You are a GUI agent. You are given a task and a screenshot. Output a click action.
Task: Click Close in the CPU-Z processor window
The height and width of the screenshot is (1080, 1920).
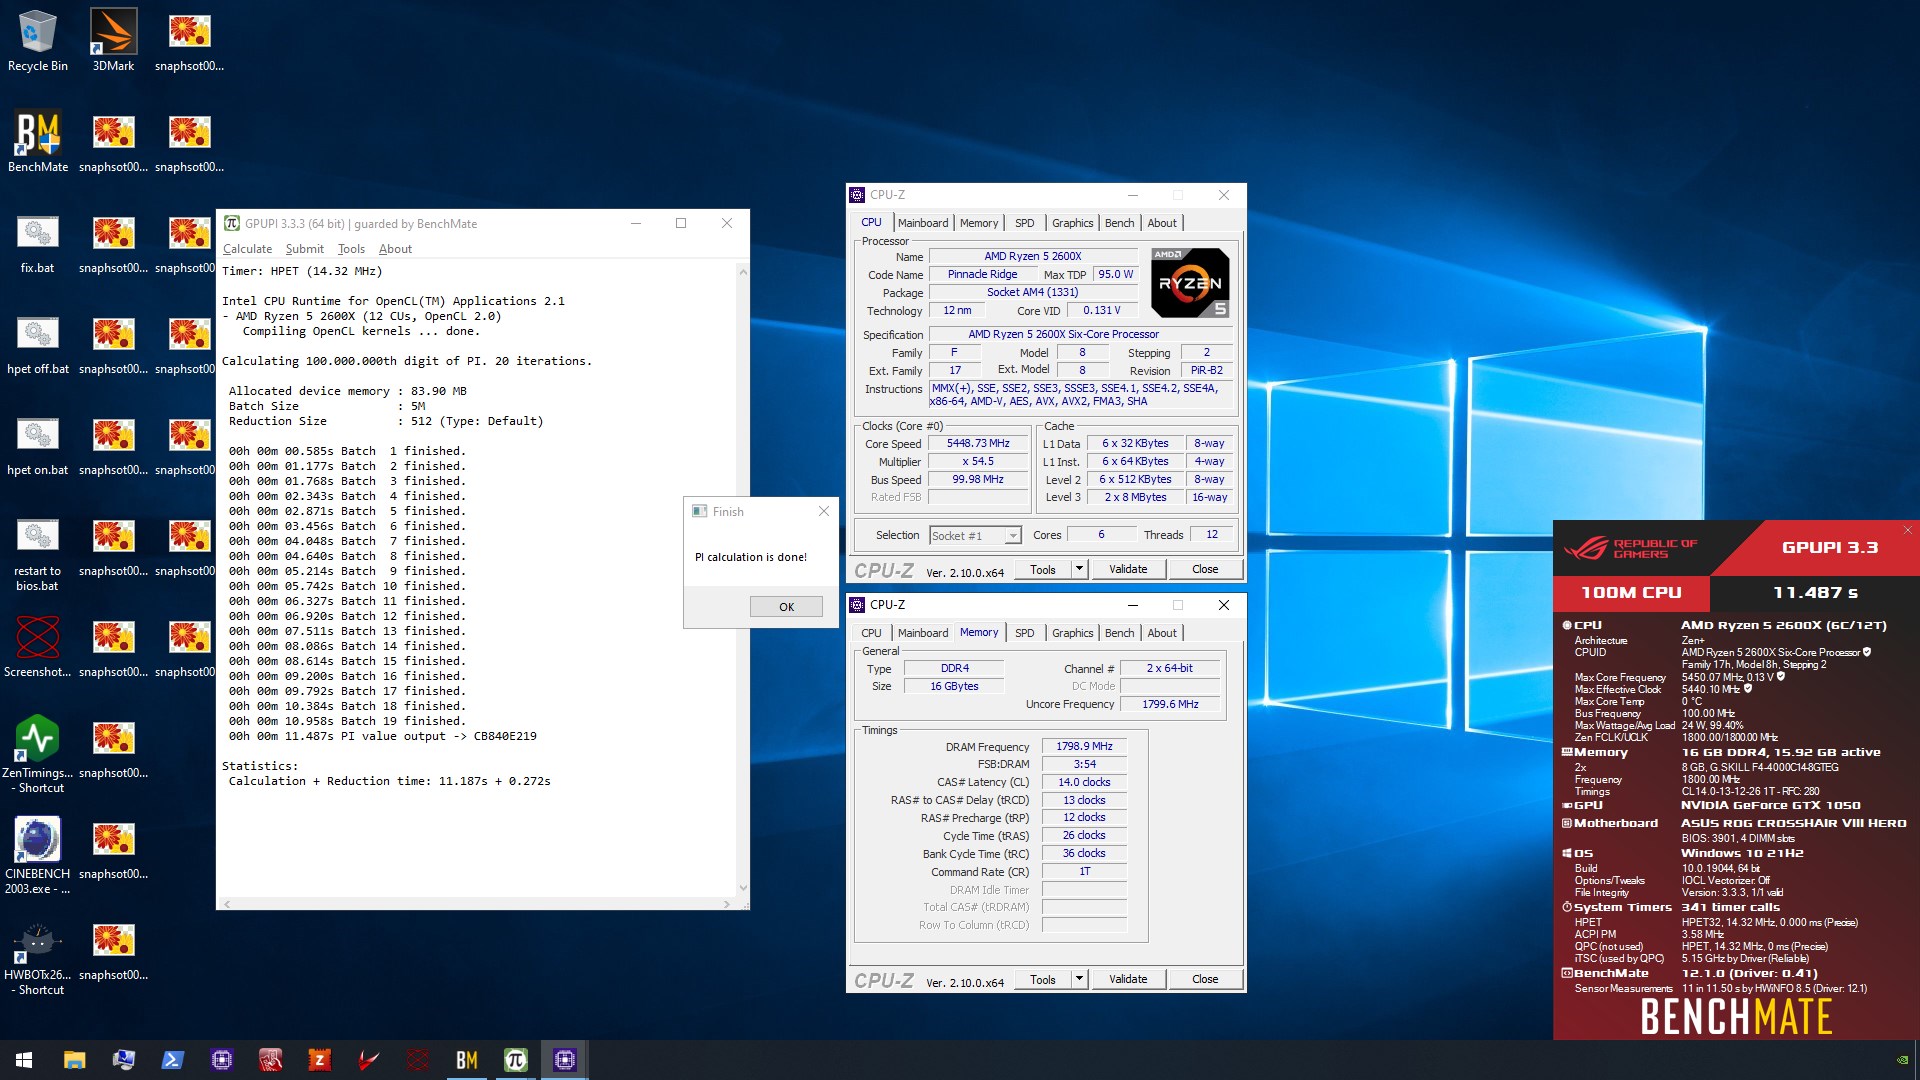(x=1205, y=569)
